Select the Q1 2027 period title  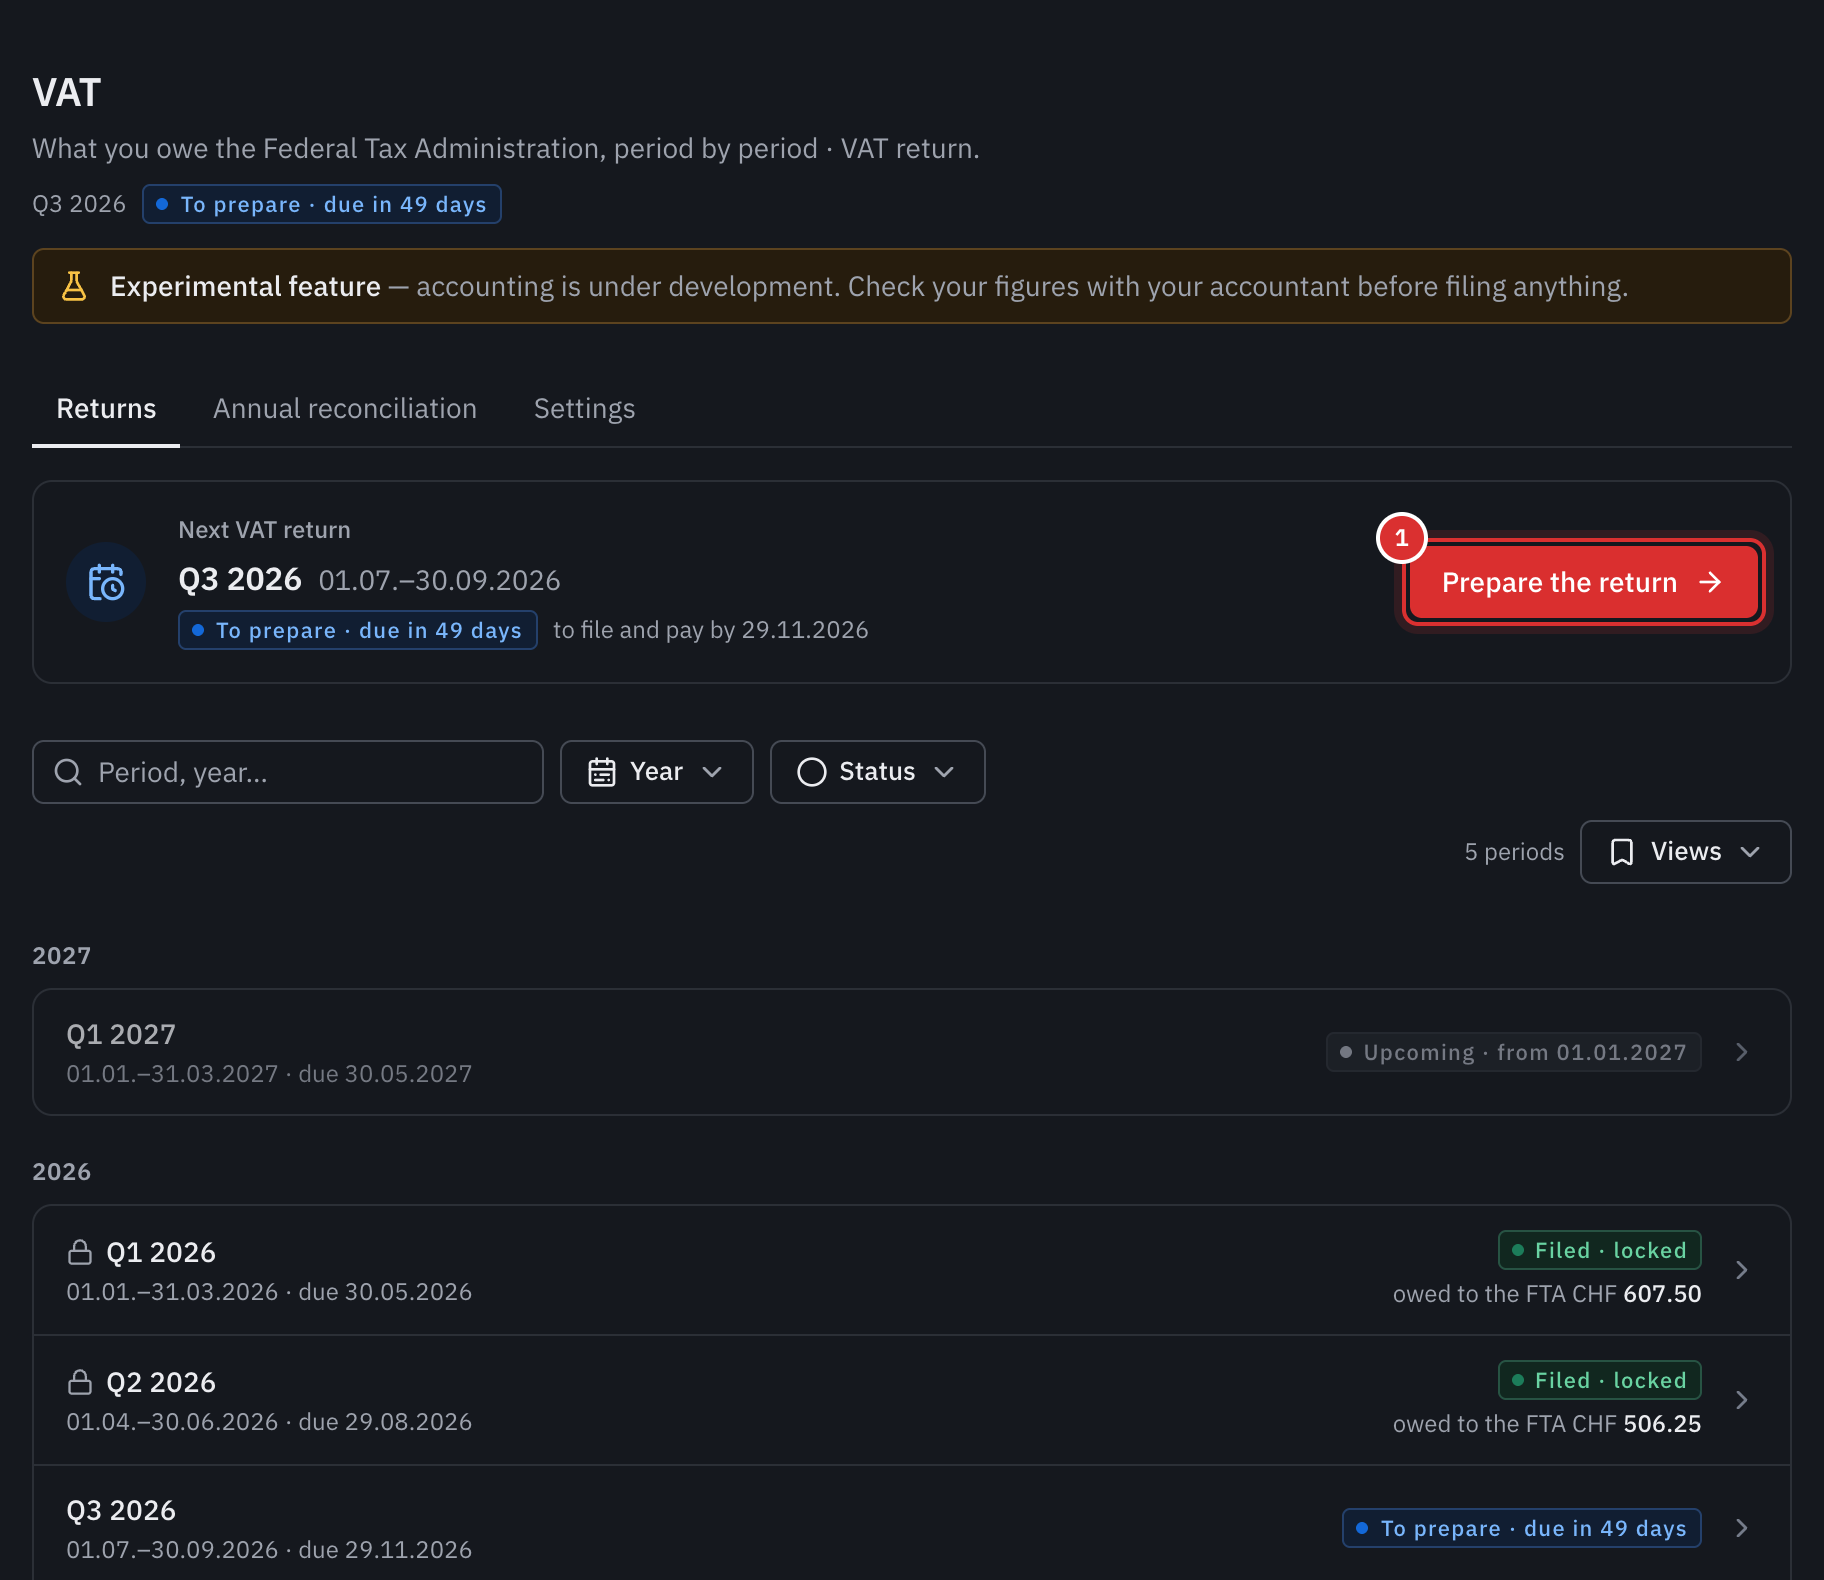tap(121, 1034)
